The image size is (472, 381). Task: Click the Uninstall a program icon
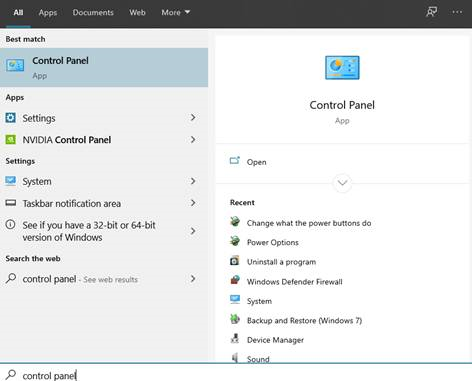point(235,261)
